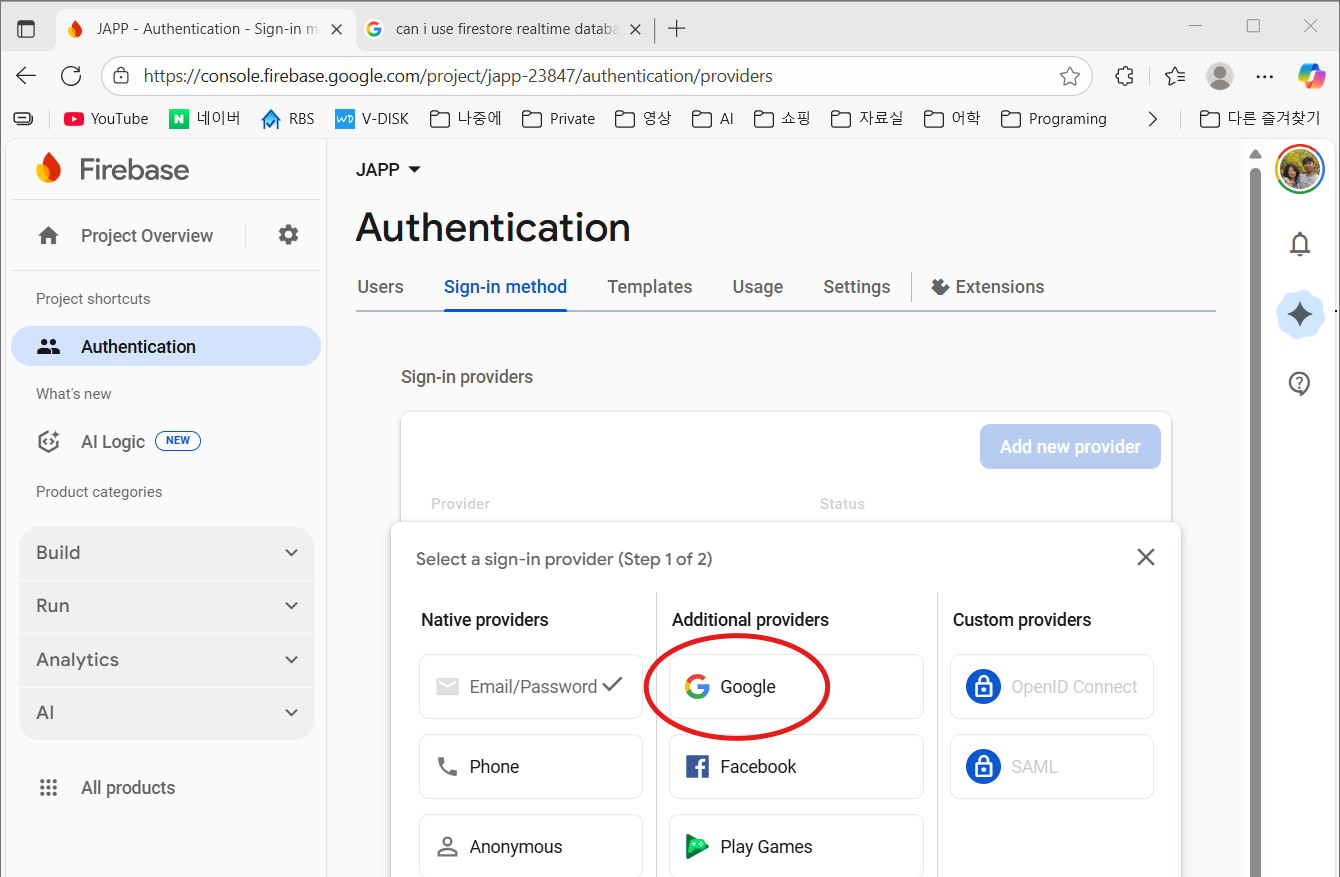Viewport: 1340px width, 877px height.
Task: Click the NEW badge beside AI Logic
Action: tap(178, 441)
